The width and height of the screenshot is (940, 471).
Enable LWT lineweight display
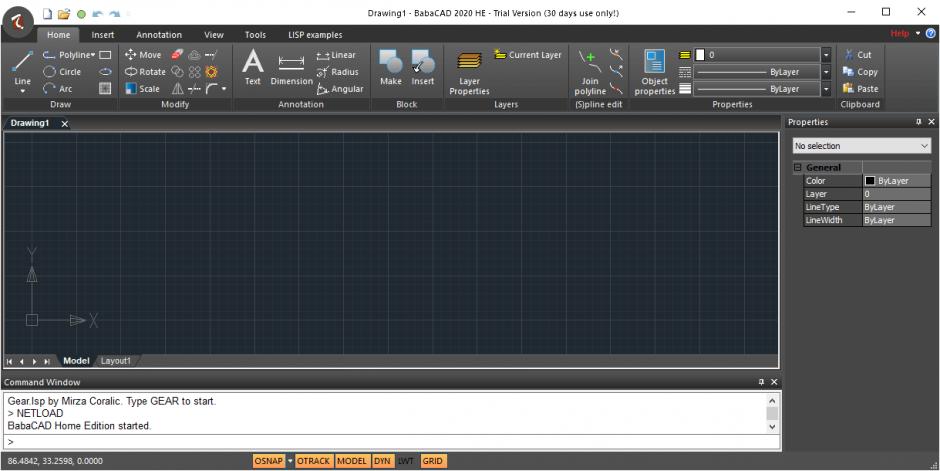[x=406, y=461]
